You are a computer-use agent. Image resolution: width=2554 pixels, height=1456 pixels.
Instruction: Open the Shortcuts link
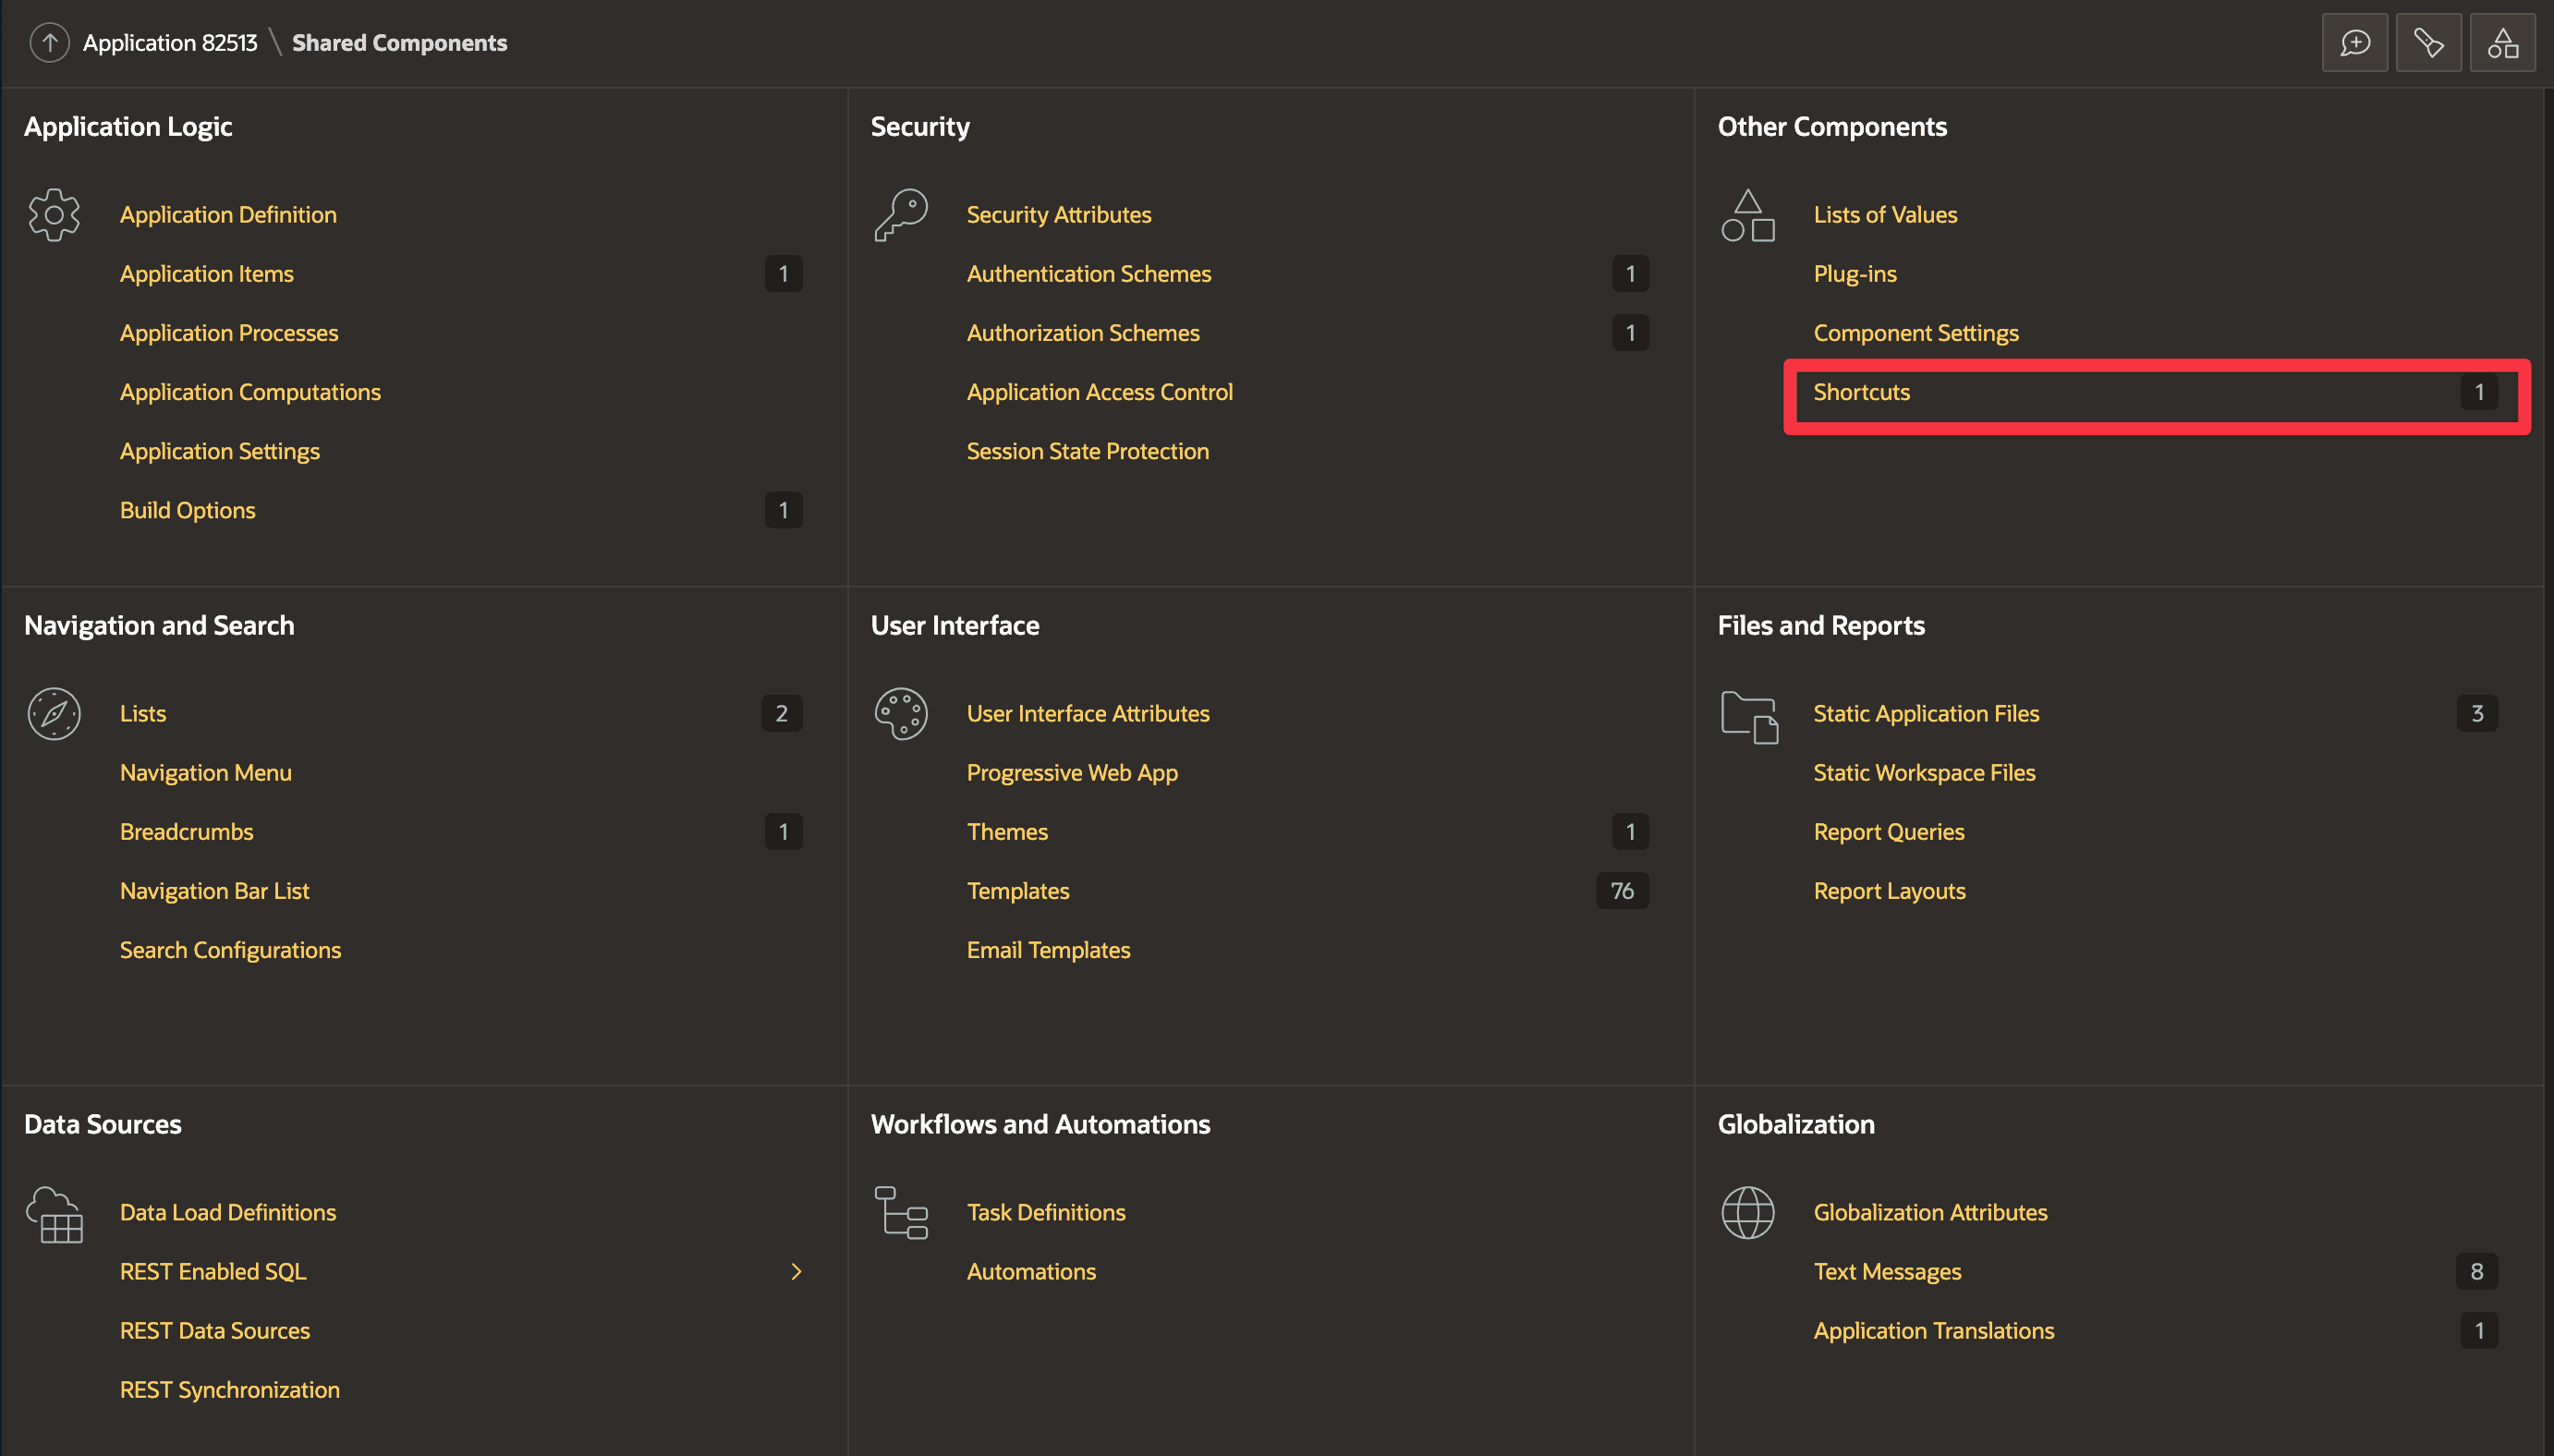1861,392
